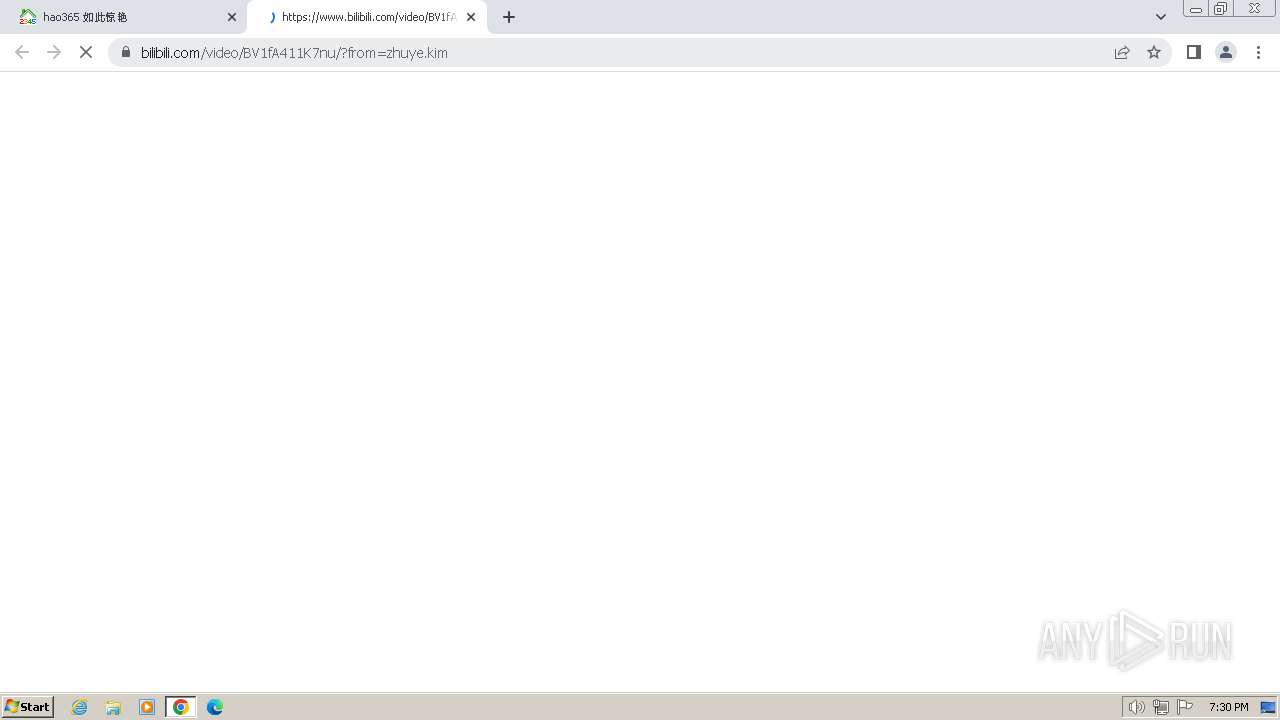Share this page icon
1280x720 pixels.
point(1122,52)
